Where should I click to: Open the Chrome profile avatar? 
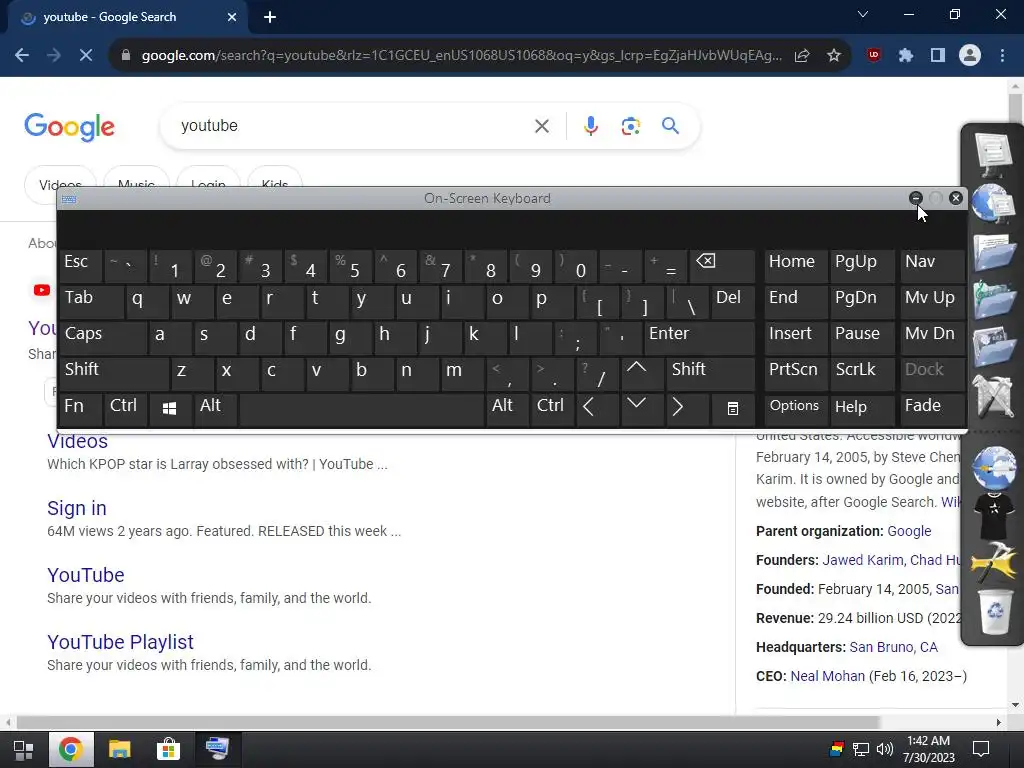(x=970, y=56)
